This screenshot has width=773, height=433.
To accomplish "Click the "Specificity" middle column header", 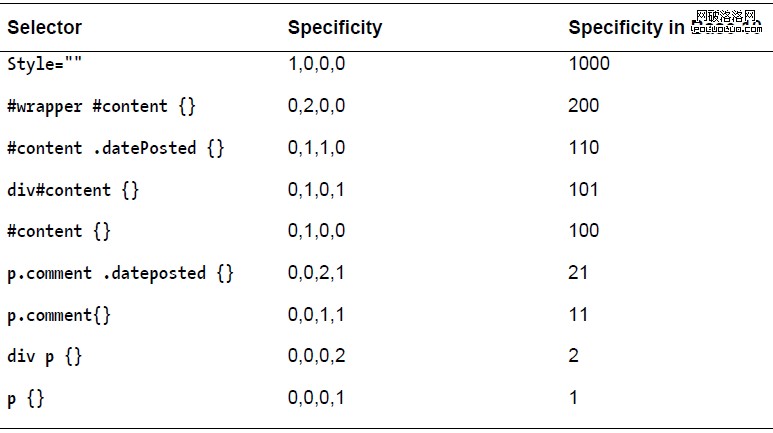I will [x=335, y=28].
